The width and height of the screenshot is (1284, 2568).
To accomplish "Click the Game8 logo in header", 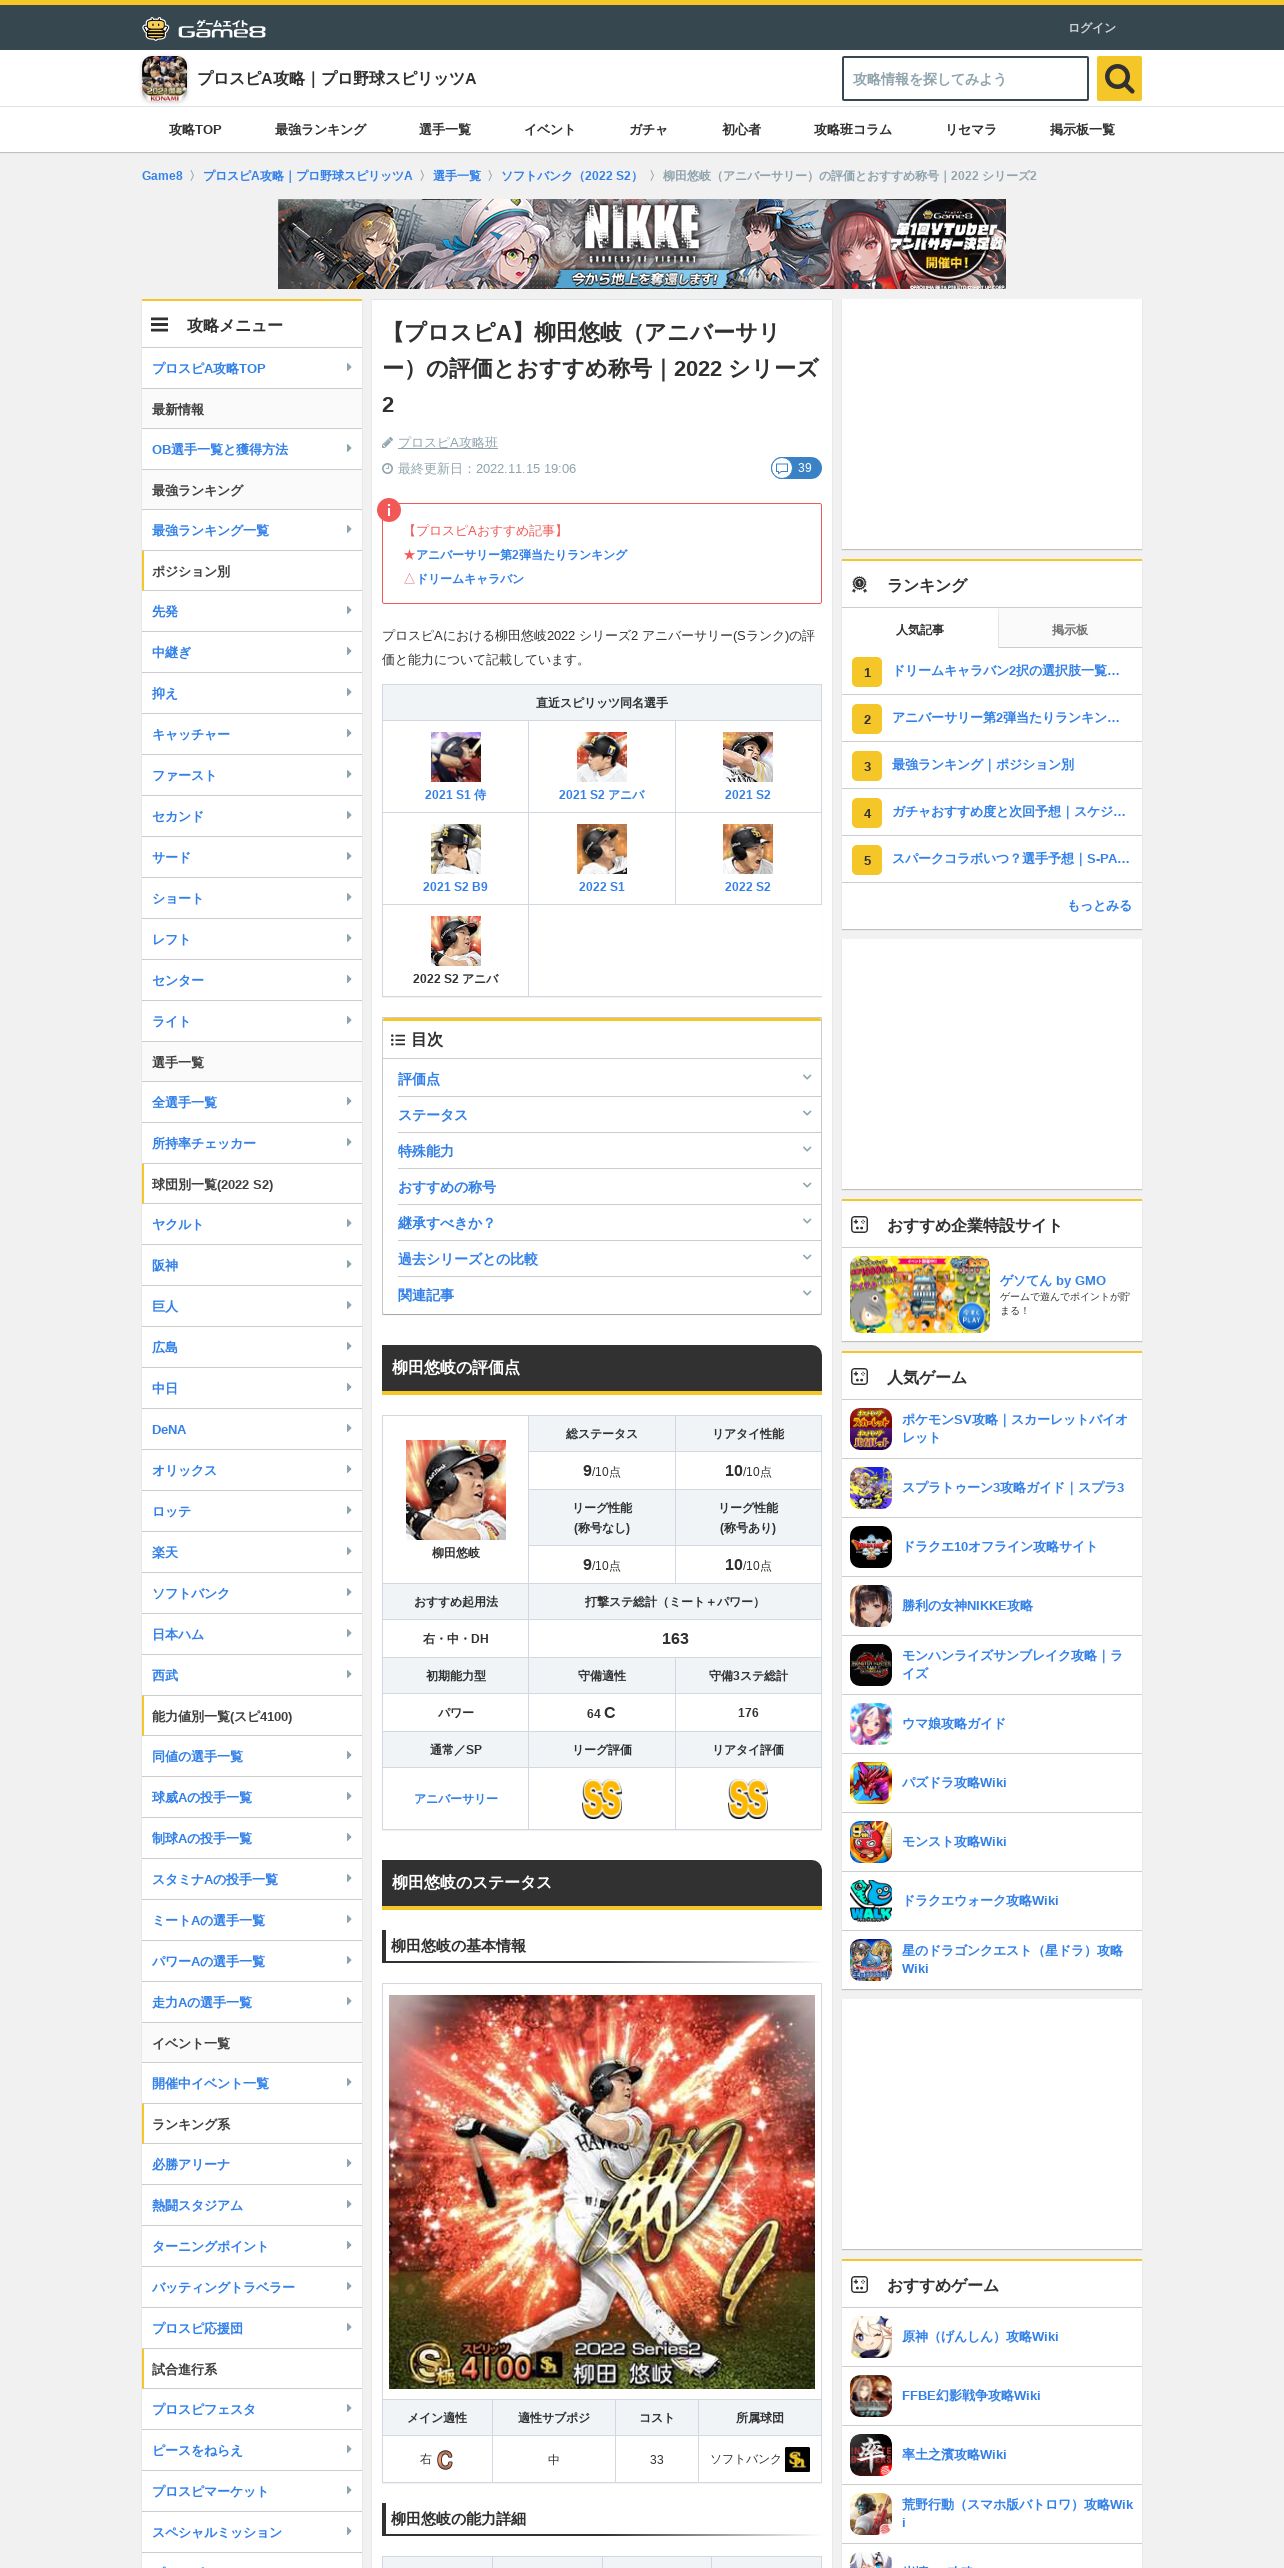I will pyautogui.click(x=204, y=28).
